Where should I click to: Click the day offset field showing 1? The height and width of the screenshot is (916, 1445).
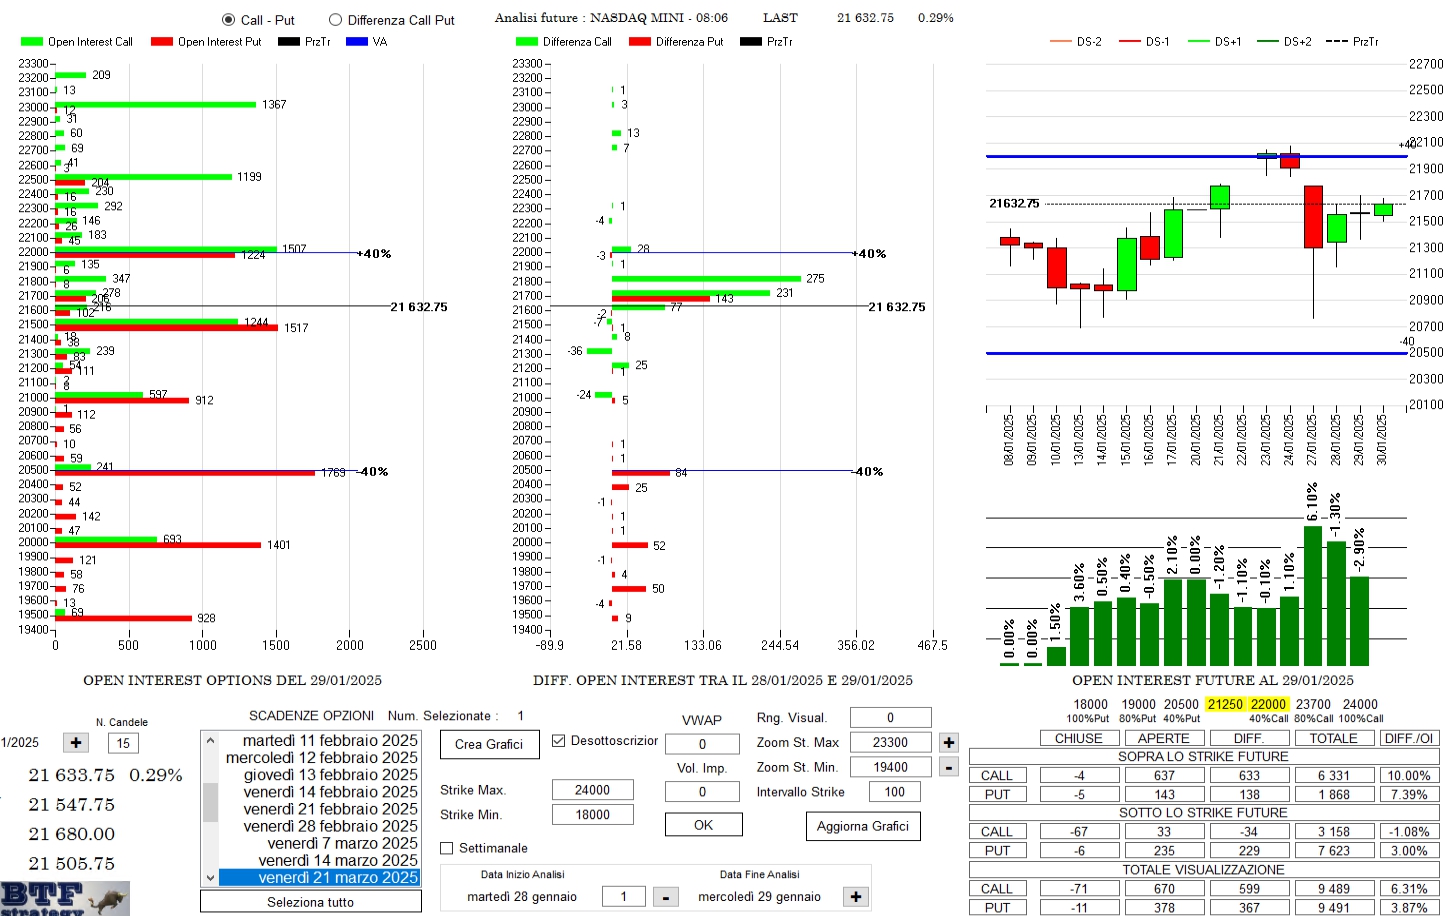[x=624, y=897]
